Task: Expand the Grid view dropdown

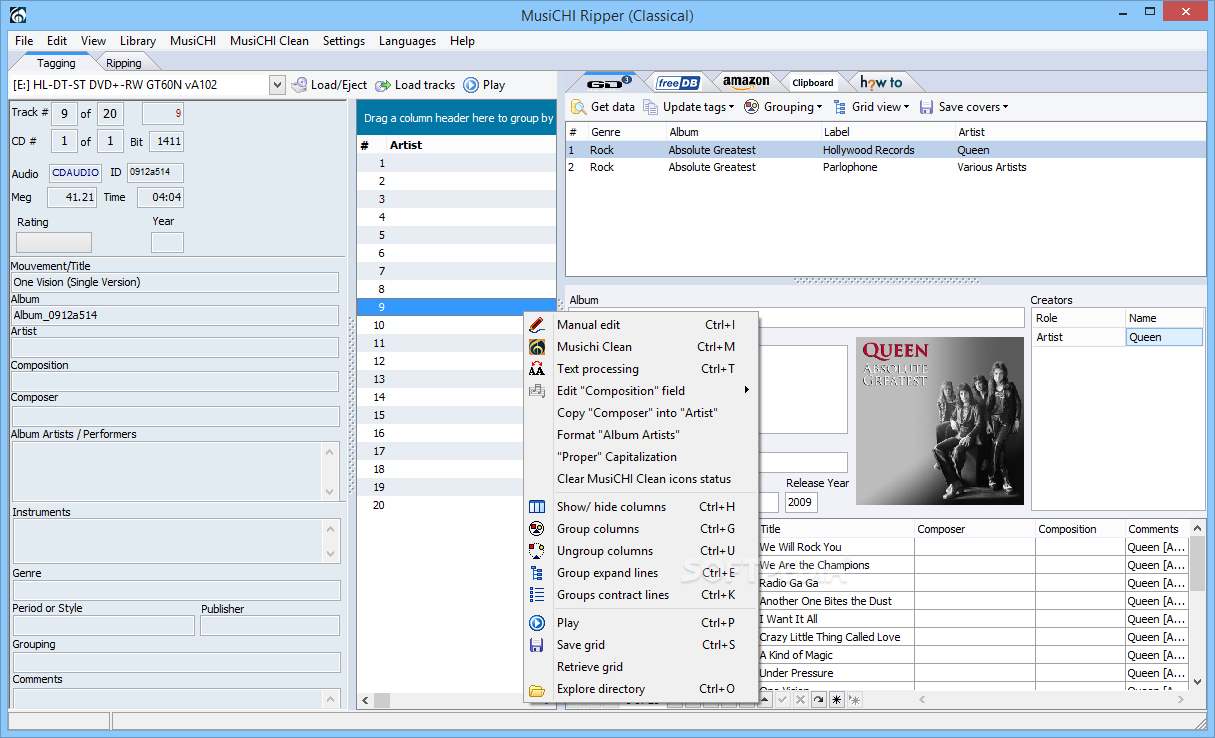Action: [906, 108]
